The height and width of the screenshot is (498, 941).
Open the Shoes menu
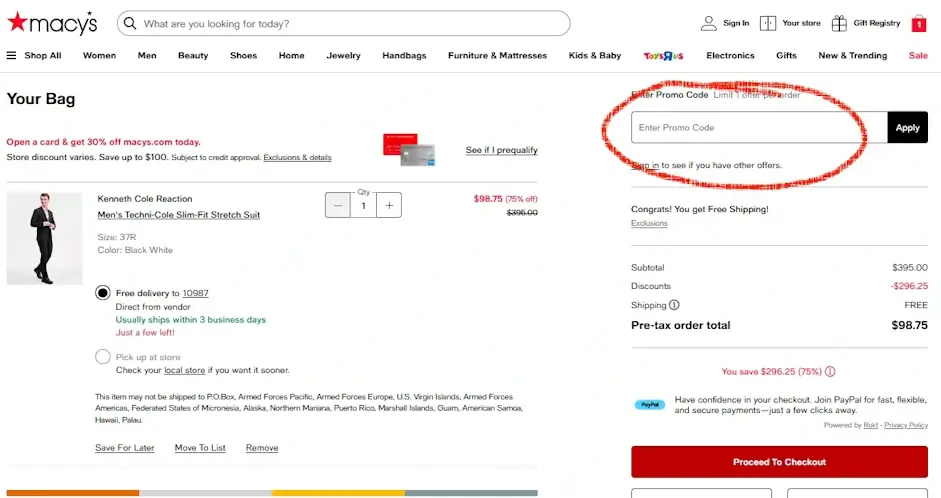[244, 55]
